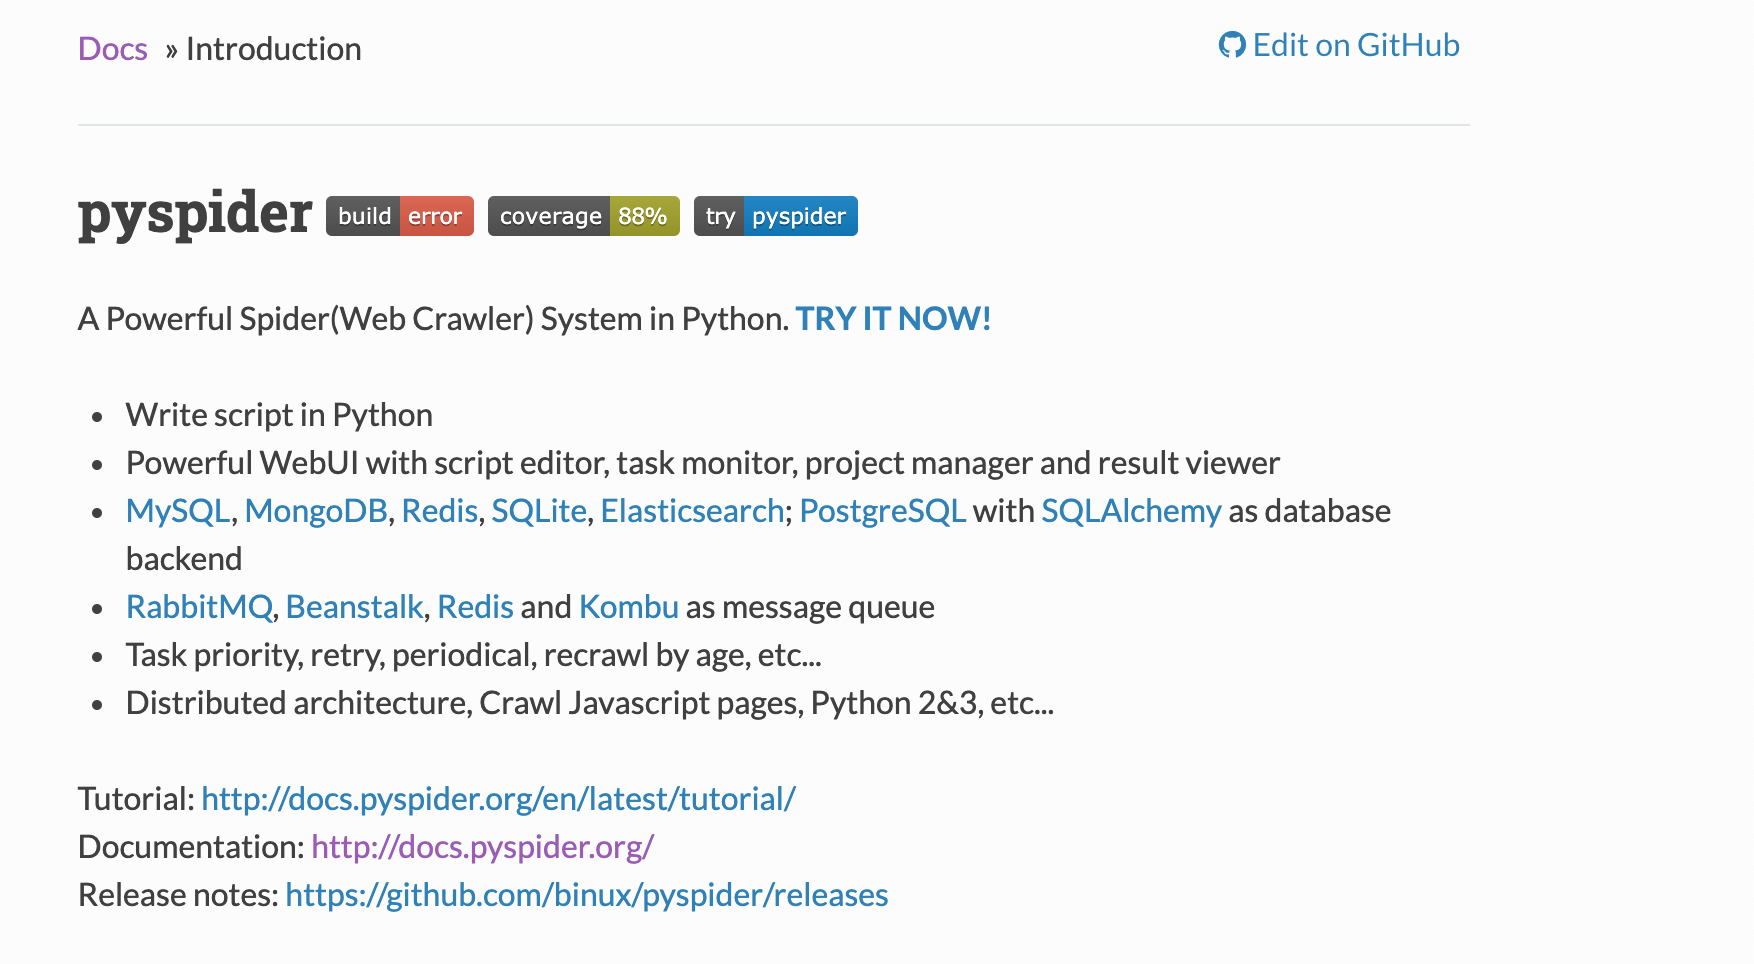The width and height of the screenshot is (1754, 964).
Task: Open the GitHub releases link
Action: coord(586,895)
